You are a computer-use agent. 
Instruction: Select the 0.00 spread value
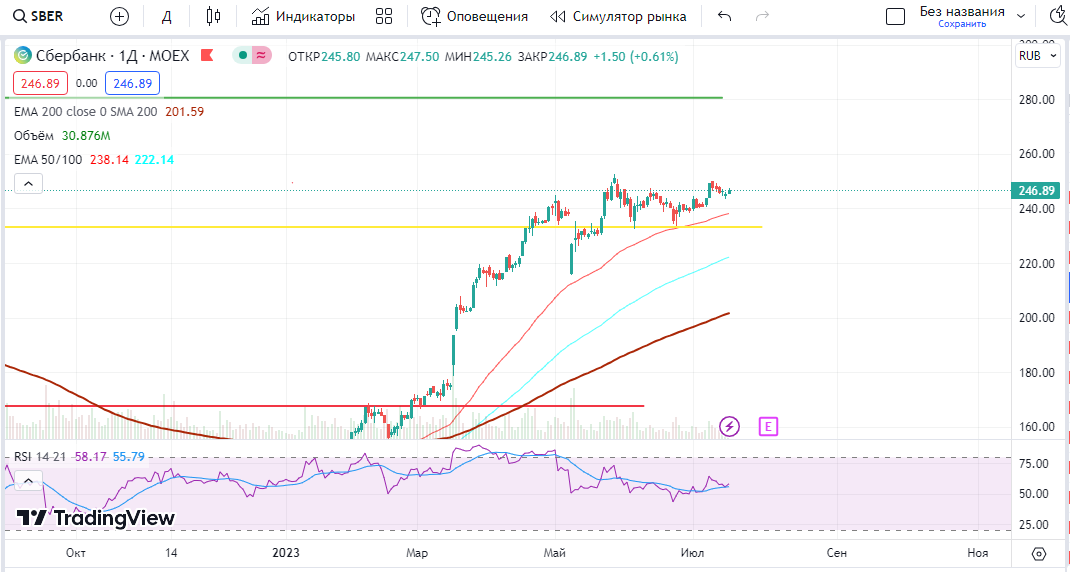(x=87, y=83)
